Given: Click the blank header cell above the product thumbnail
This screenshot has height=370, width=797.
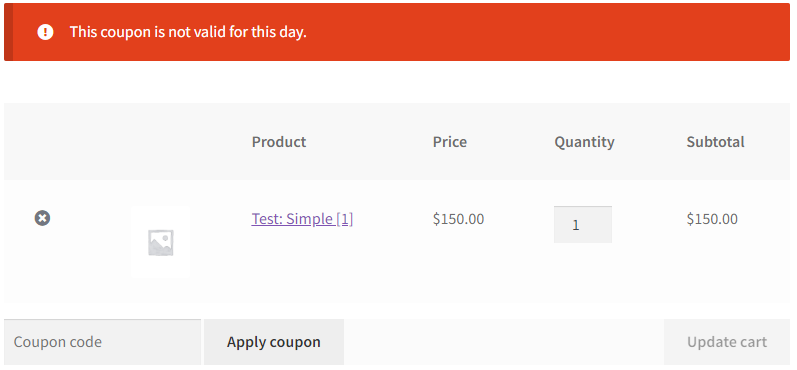Looking at the screenshot, I should pos(161,141).
